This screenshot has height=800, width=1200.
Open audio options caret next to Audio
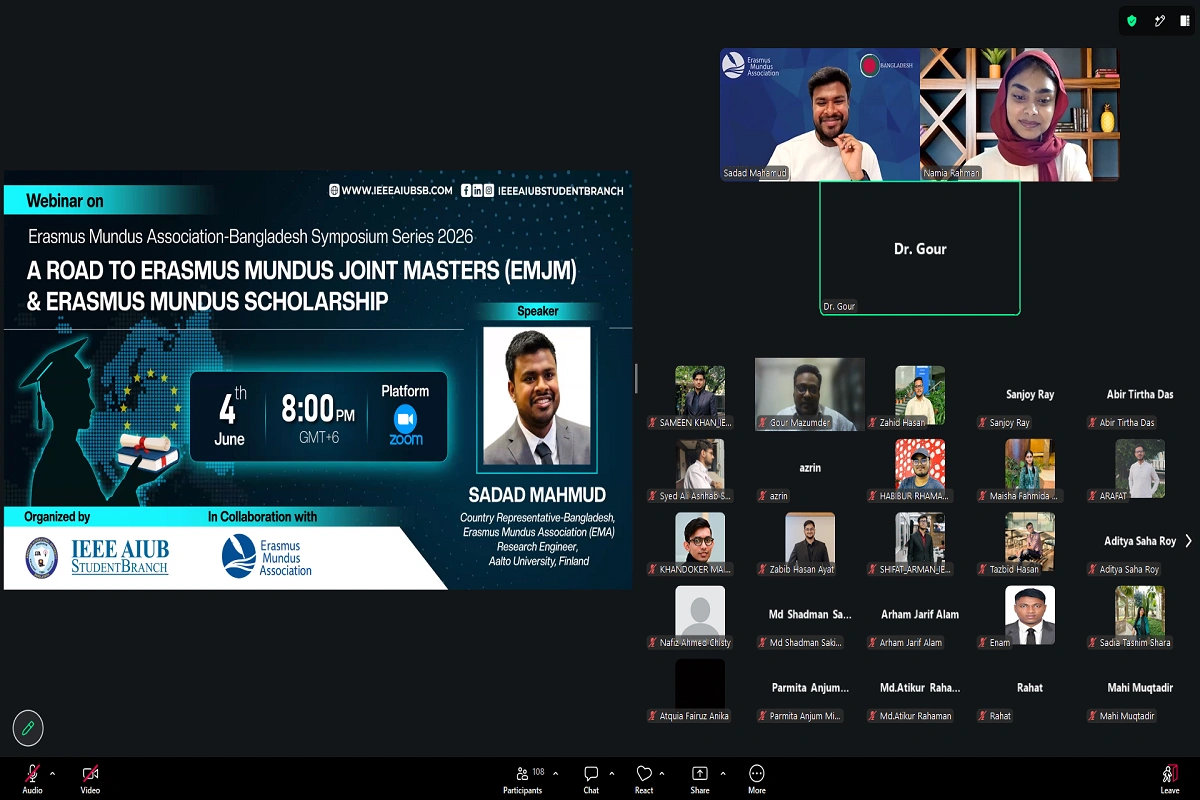point(52,773)
